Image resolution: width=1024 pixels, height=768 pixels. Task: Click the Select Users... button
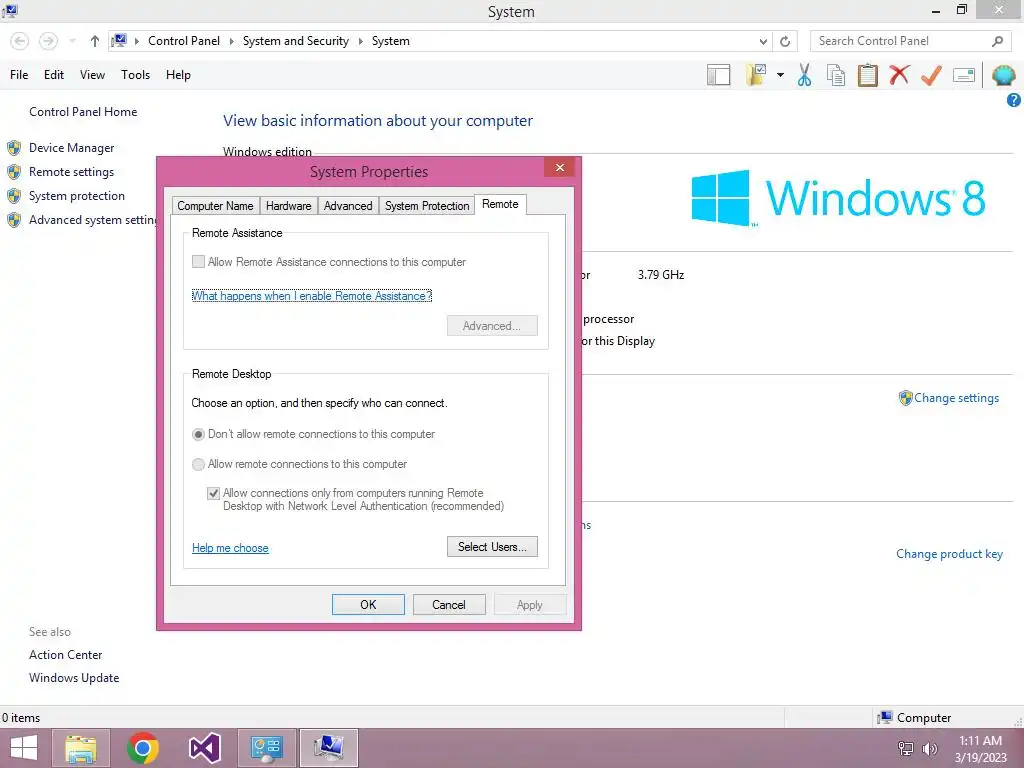click(492, 547)
